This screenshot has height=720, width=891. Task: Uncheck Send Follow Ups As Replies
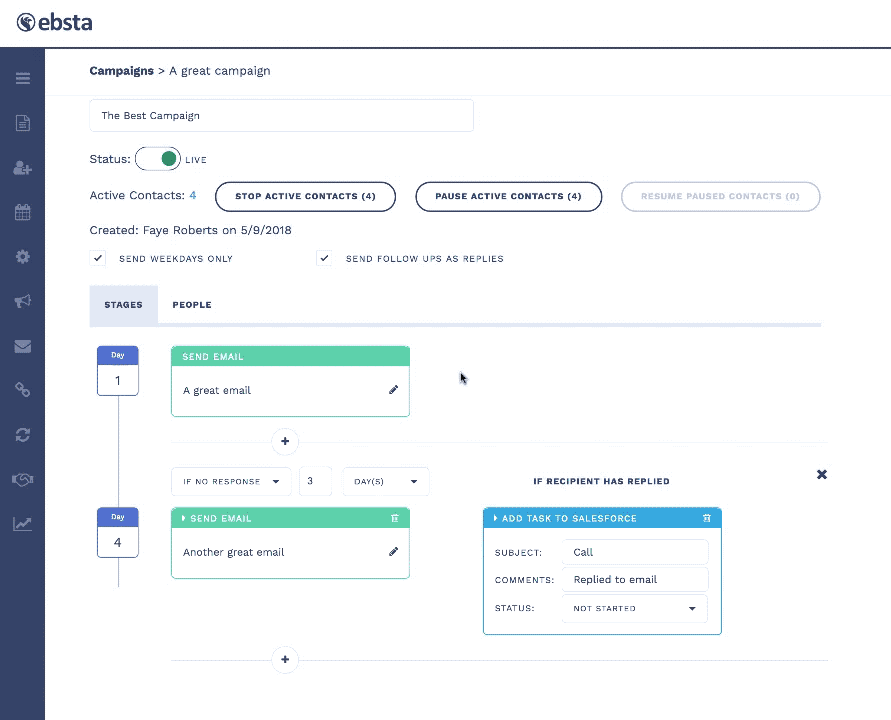click(324, 258)
